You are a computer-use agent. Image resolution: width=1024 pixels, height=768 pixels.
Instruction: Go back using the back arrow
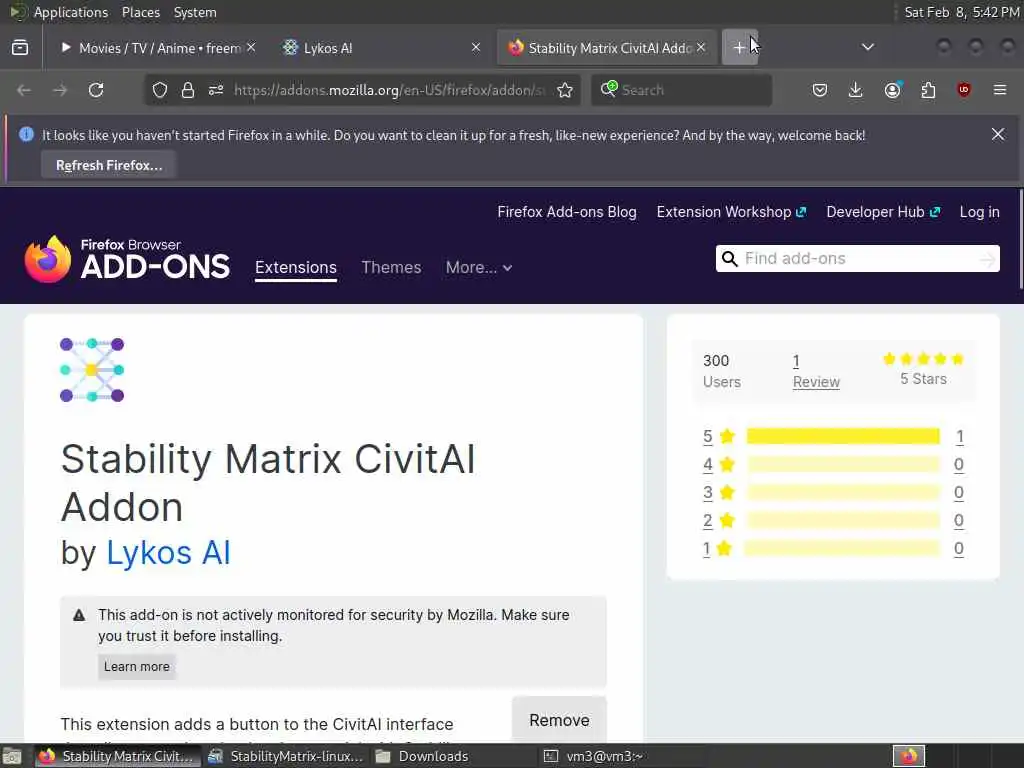click(24, 90)
